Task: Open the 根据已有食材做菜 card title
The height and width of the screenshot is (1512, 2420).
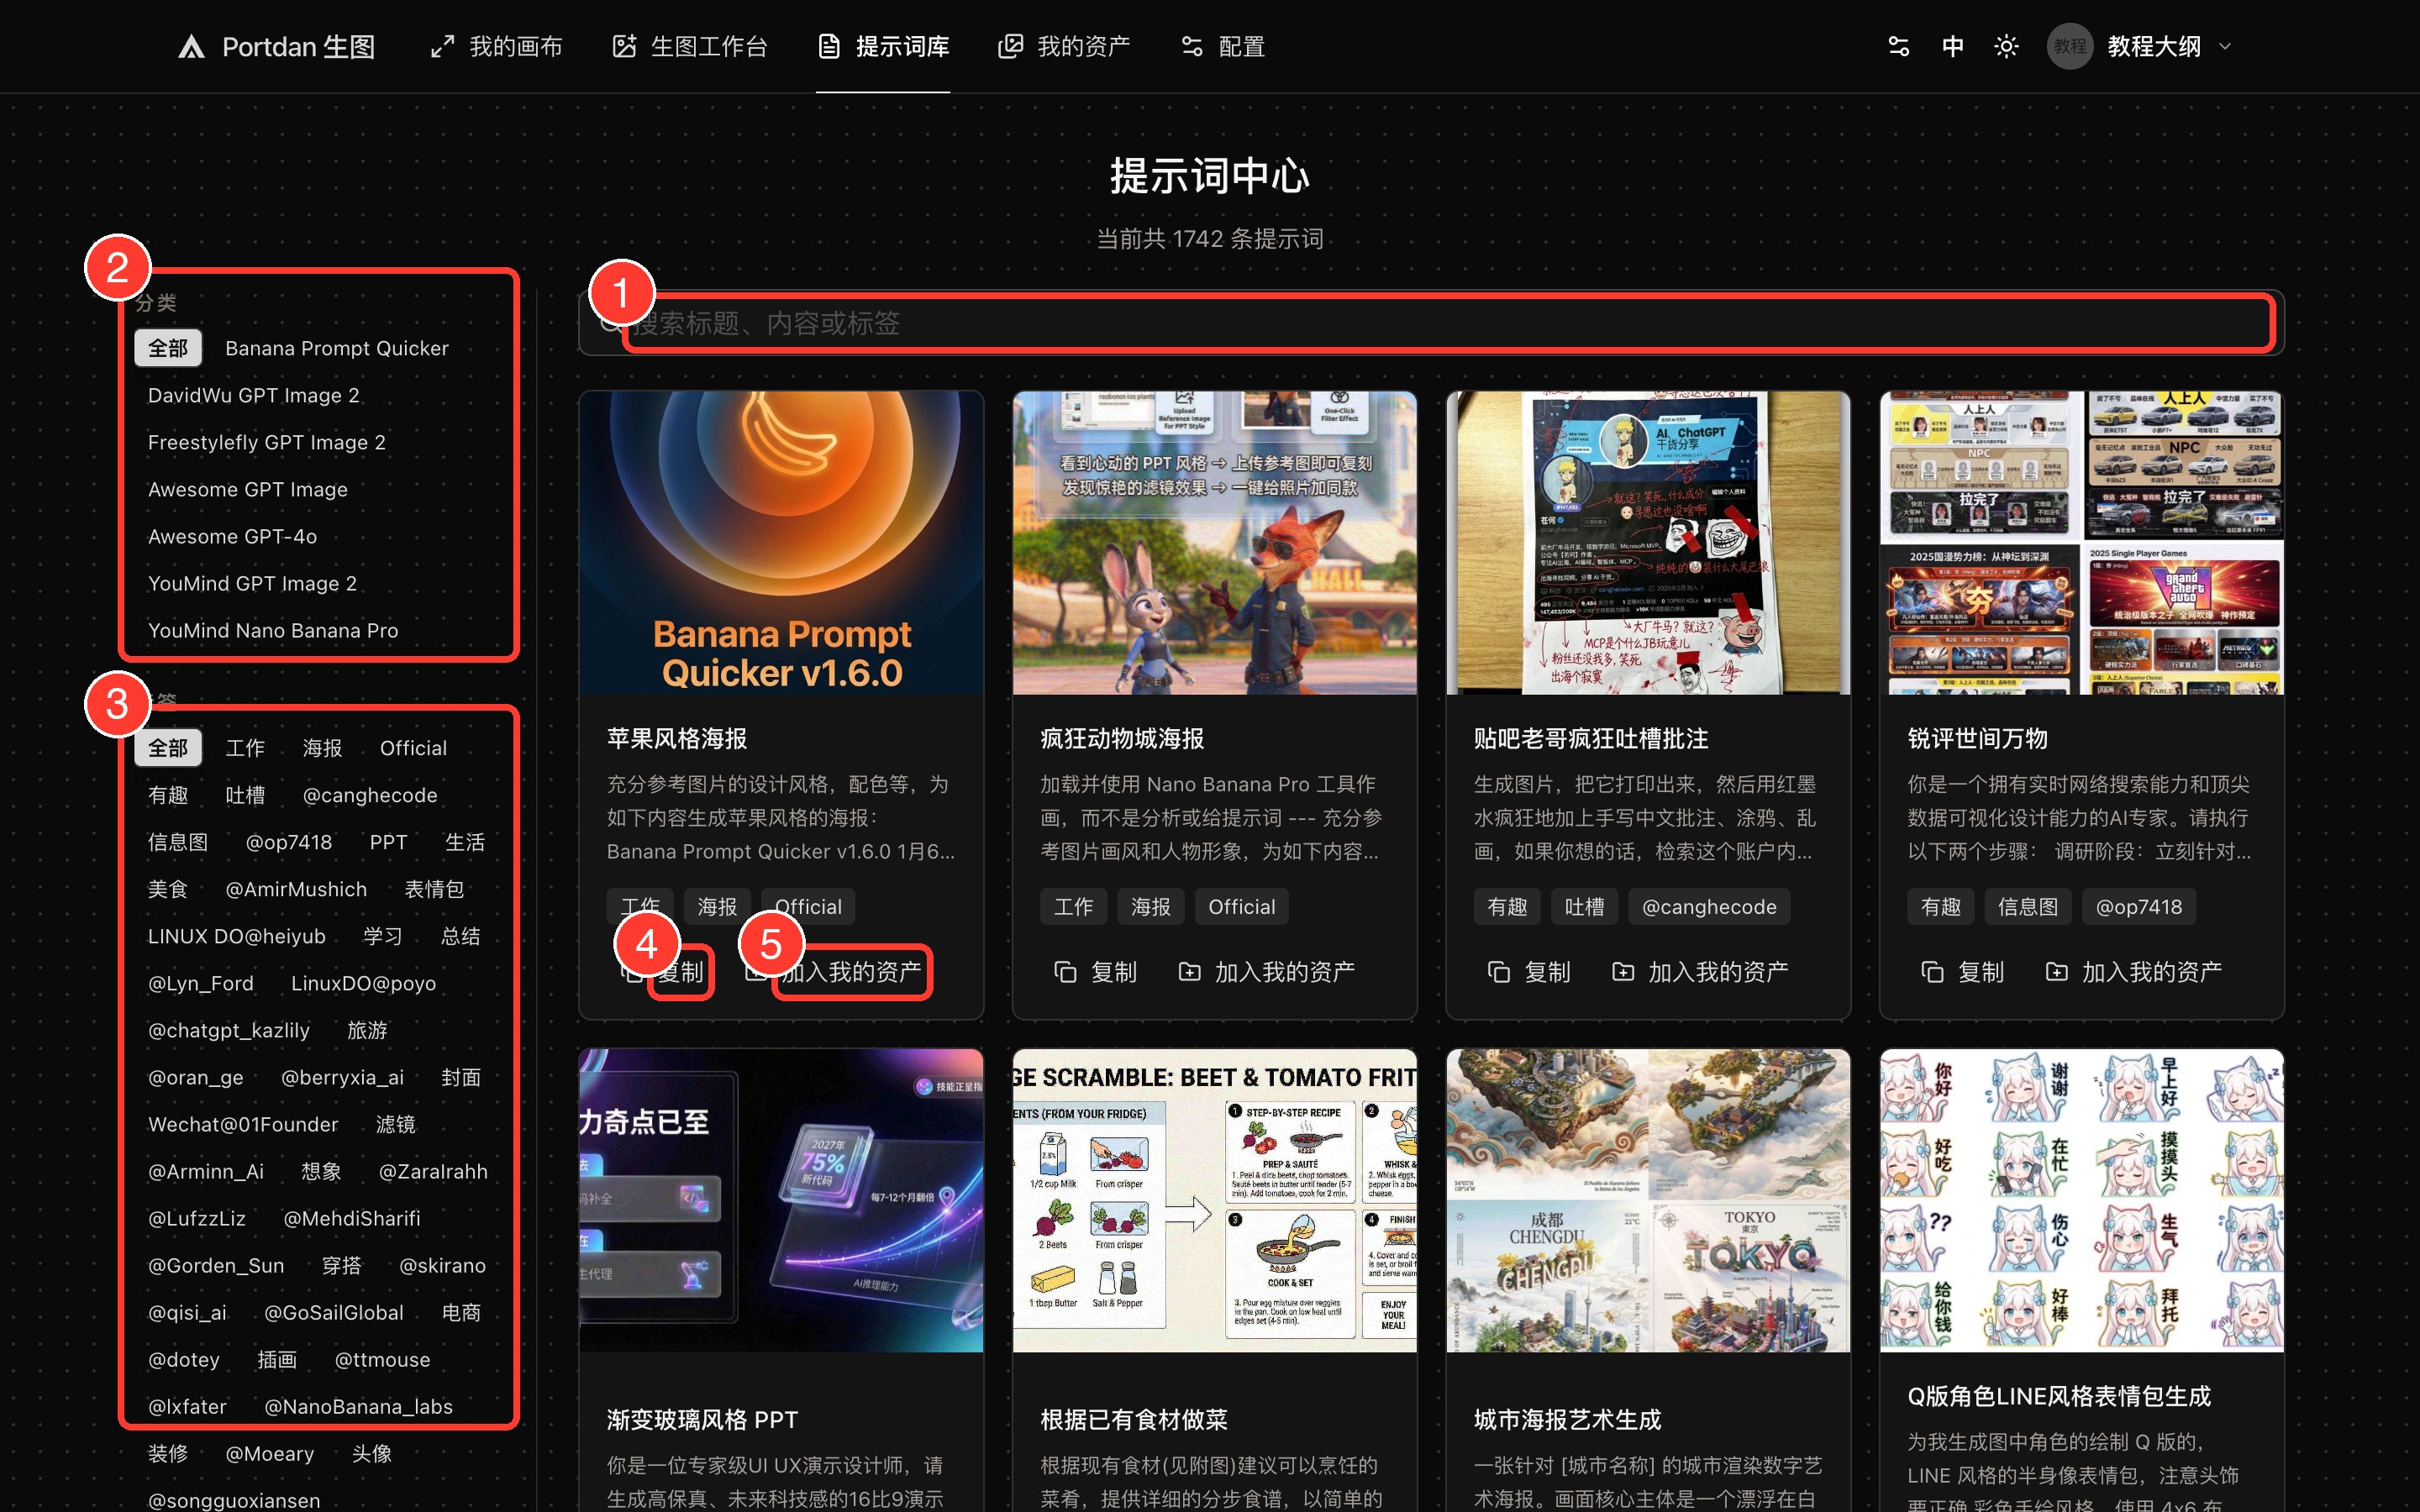Action: coord(1134,1420)
